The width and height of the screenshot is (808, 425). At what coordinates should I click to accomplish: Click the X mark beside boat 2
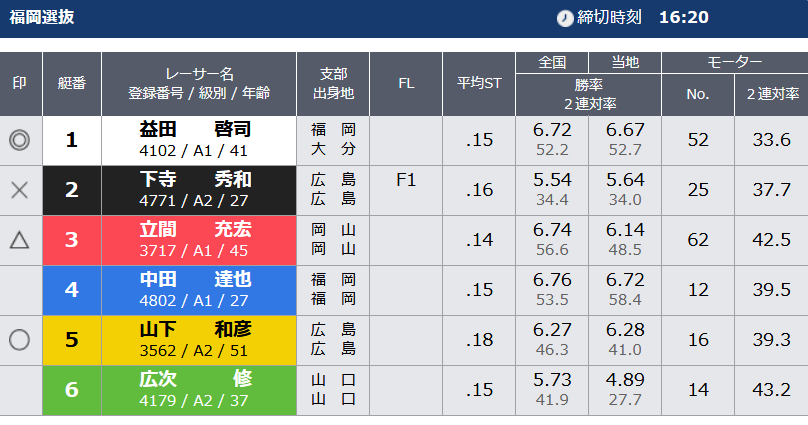click(20, 190)
